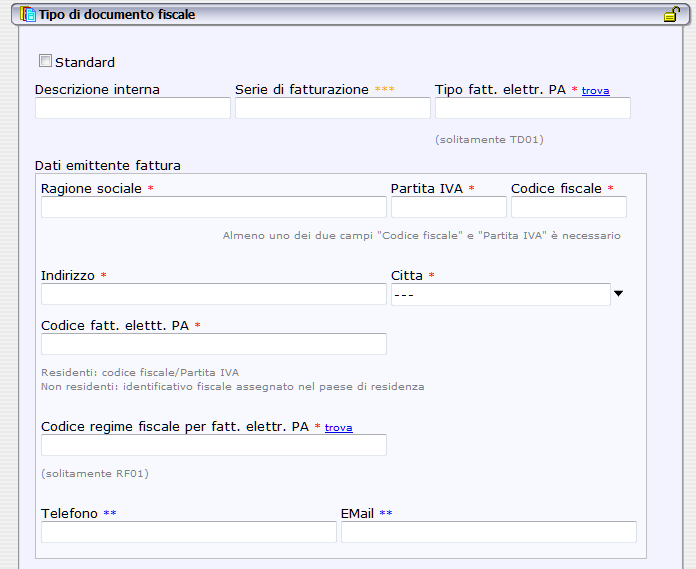Focus the Partita IVA input box
Screen dimensions: 696x569
tap(448, 207)
